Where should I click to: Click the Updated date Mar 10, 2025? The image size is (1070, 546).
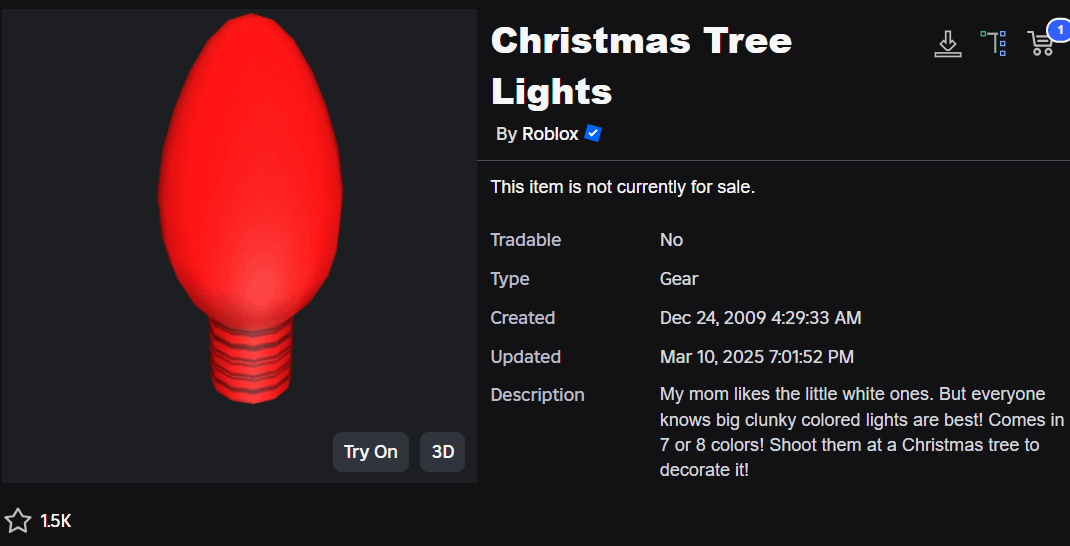756,357
